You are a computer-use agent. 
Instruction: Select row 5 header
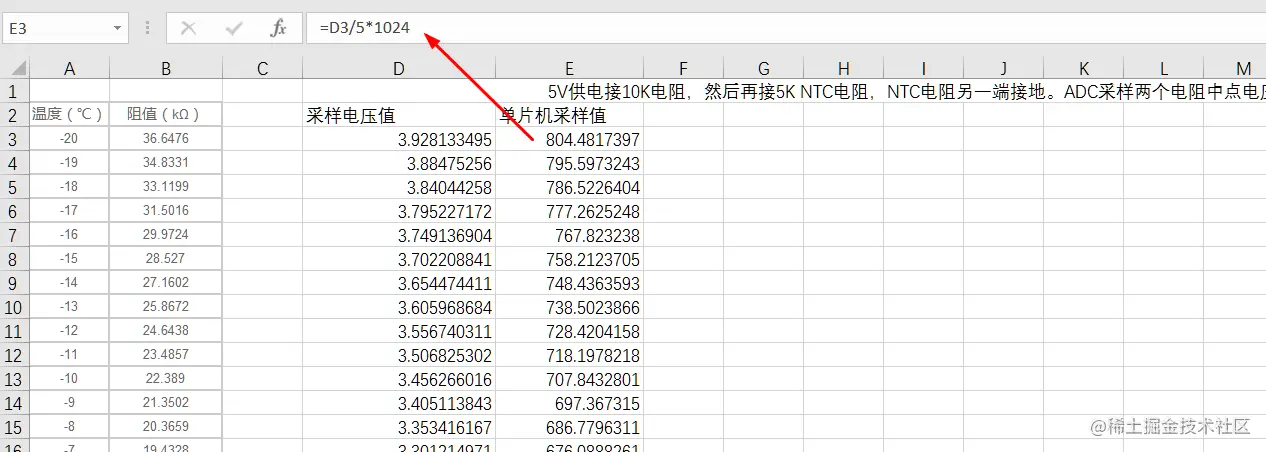[14, 187]
